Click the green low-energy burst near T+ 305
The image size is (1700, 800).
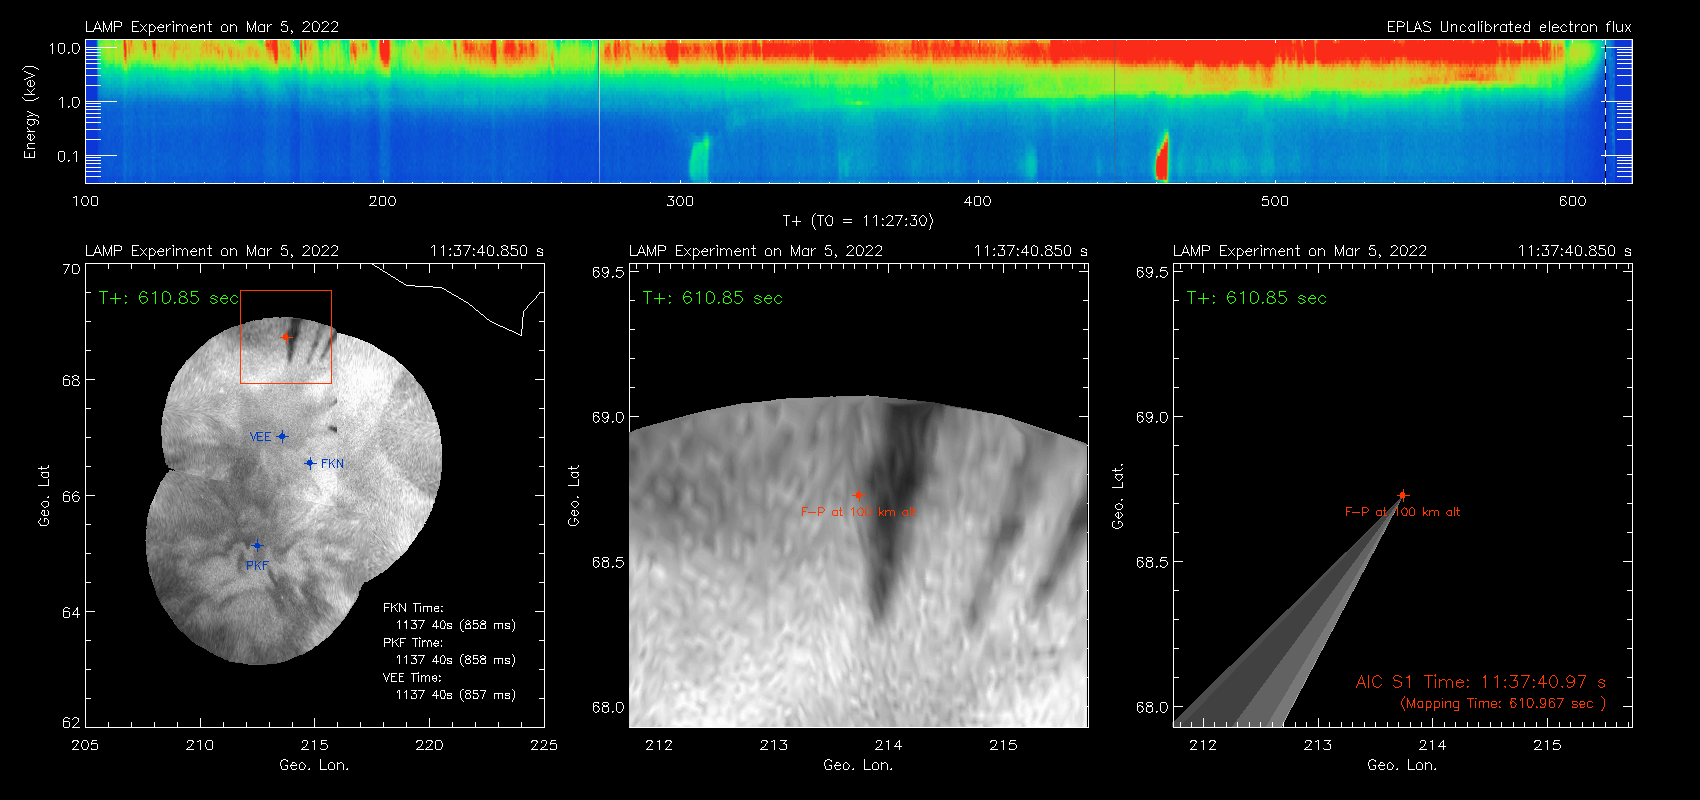point(699,158)
